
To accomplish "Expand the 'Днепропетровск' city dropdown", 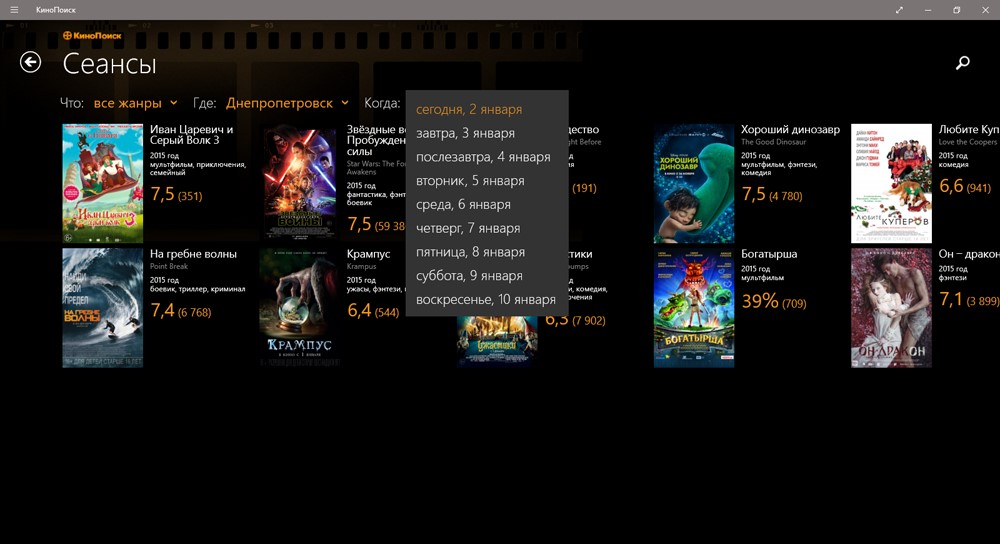I will 287,103.
